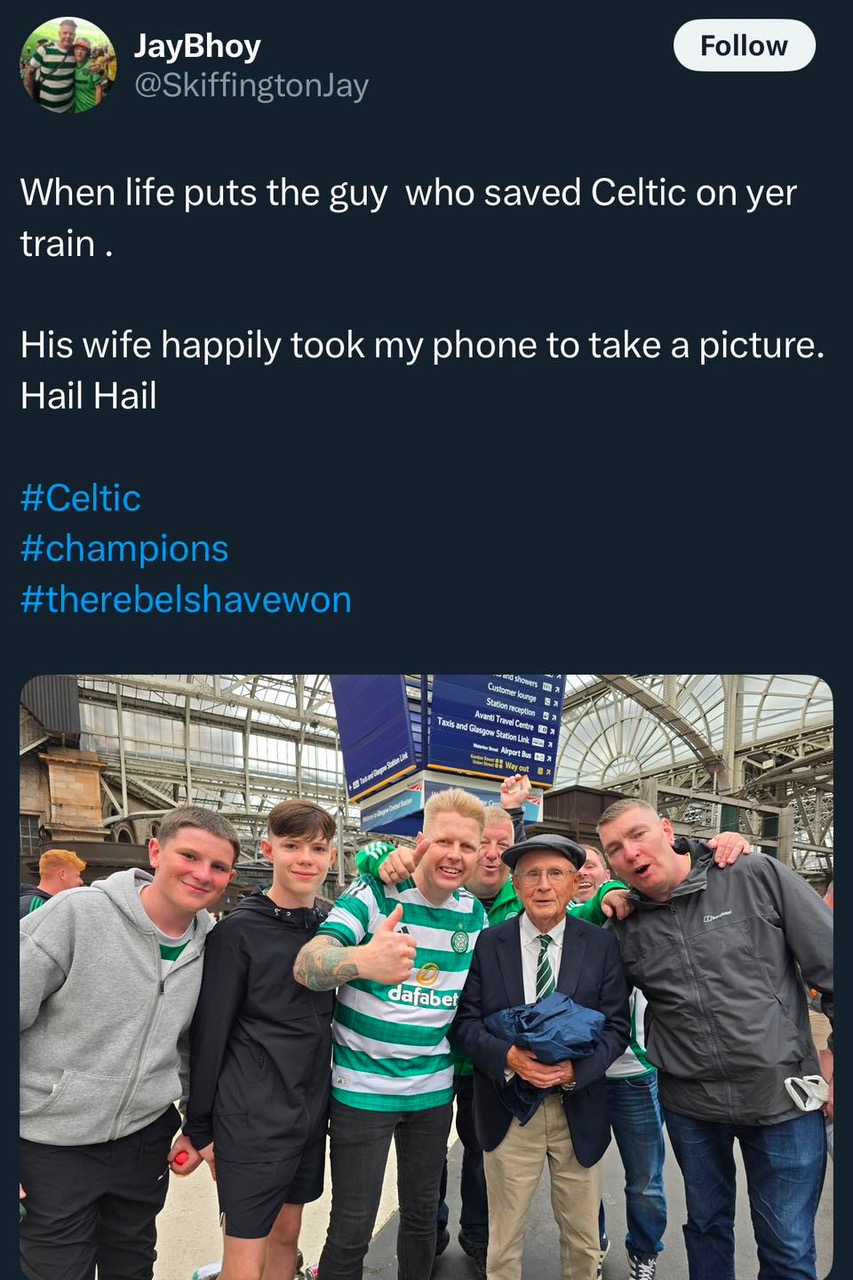
Task: Click the Celtic crest on striped jersey
Action: 459,942
